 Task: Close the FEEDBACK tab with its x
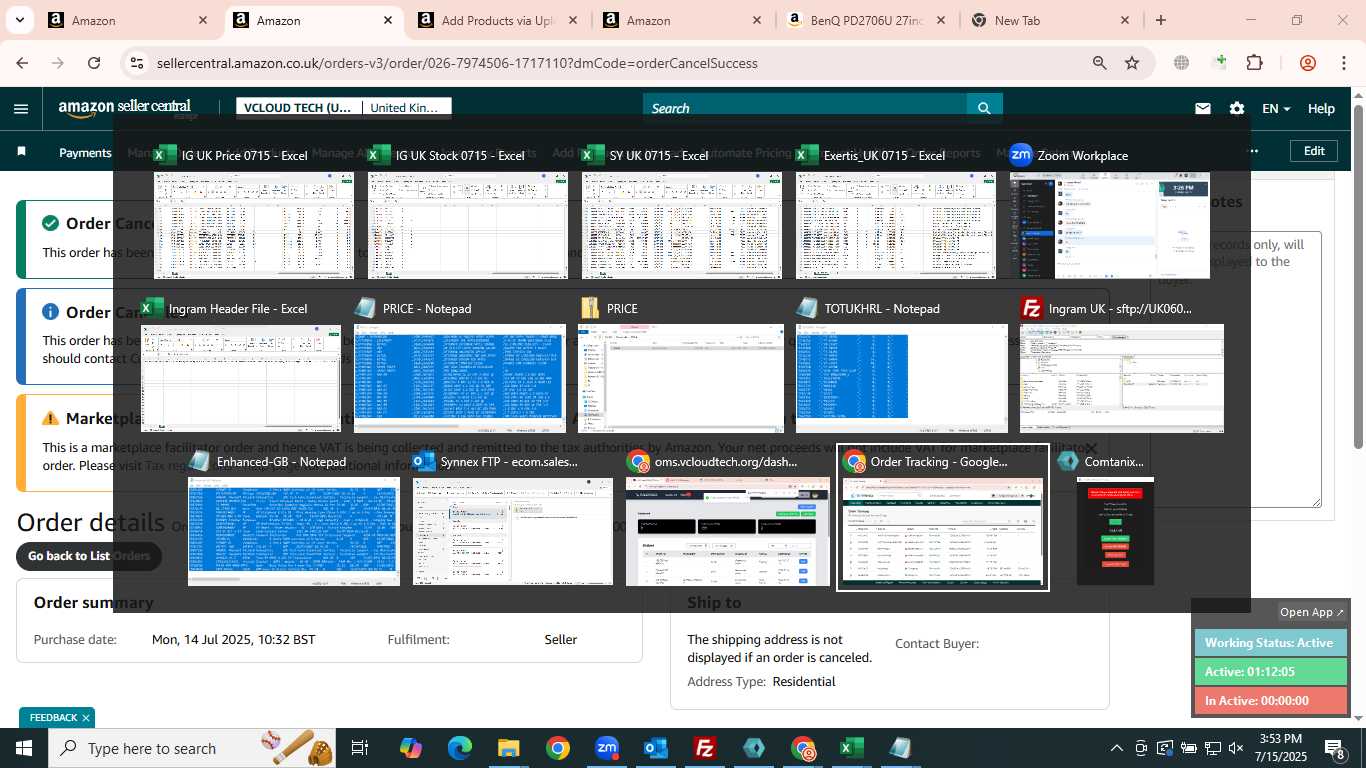pyautogui.click(x=86, y=718)
